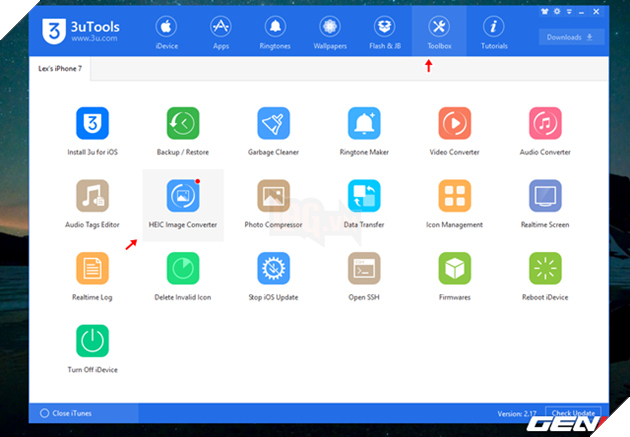Go to the Apps section

[221, 32]
